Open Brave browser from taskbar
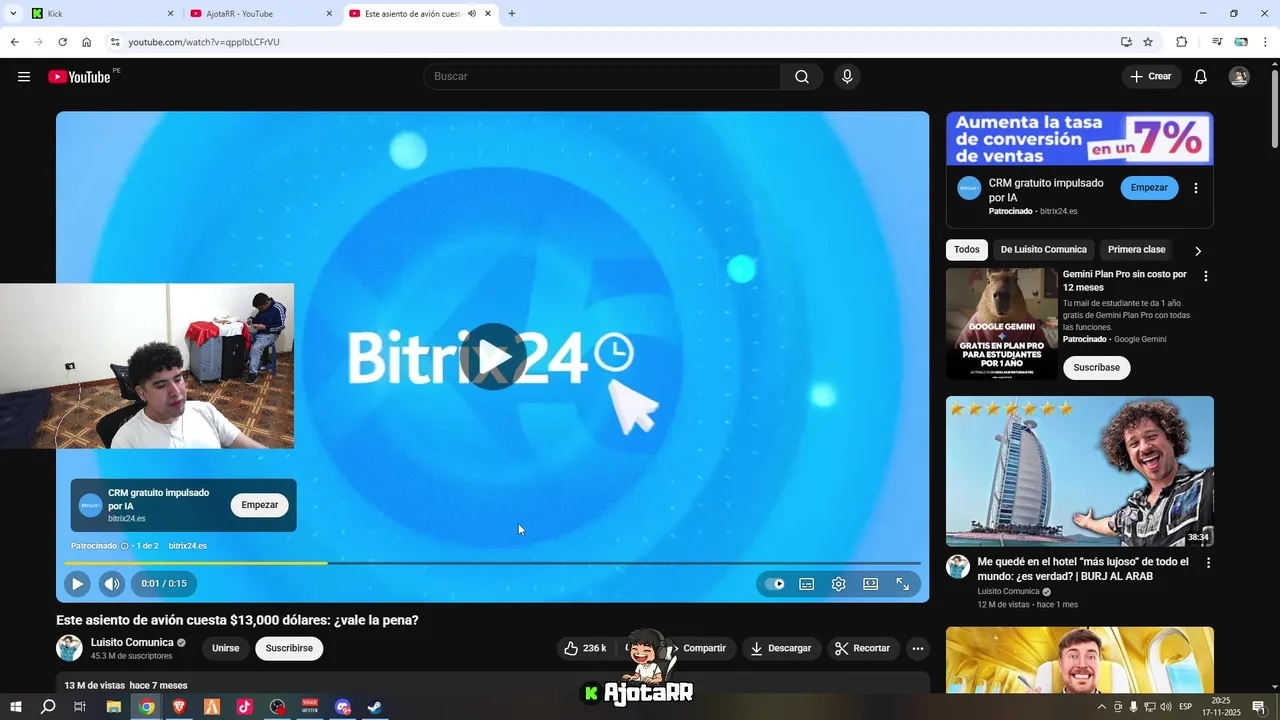This screenshot has width=1280, height=720. click(x=179, y=707)
